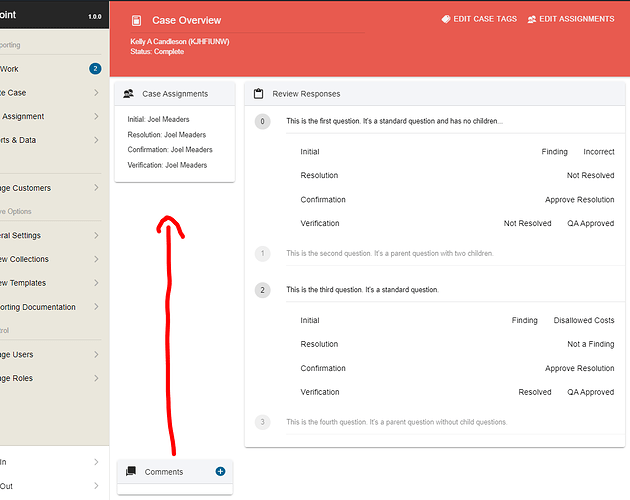This screenshot has height=500, width=630.
Task: Click 'Verification: Joel Meaders' assignment
Action: click(167, 165)
